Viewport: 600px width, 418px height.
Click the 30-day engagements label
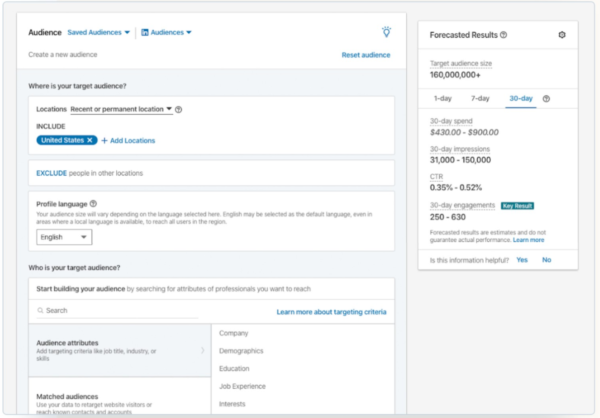(462, 205)
